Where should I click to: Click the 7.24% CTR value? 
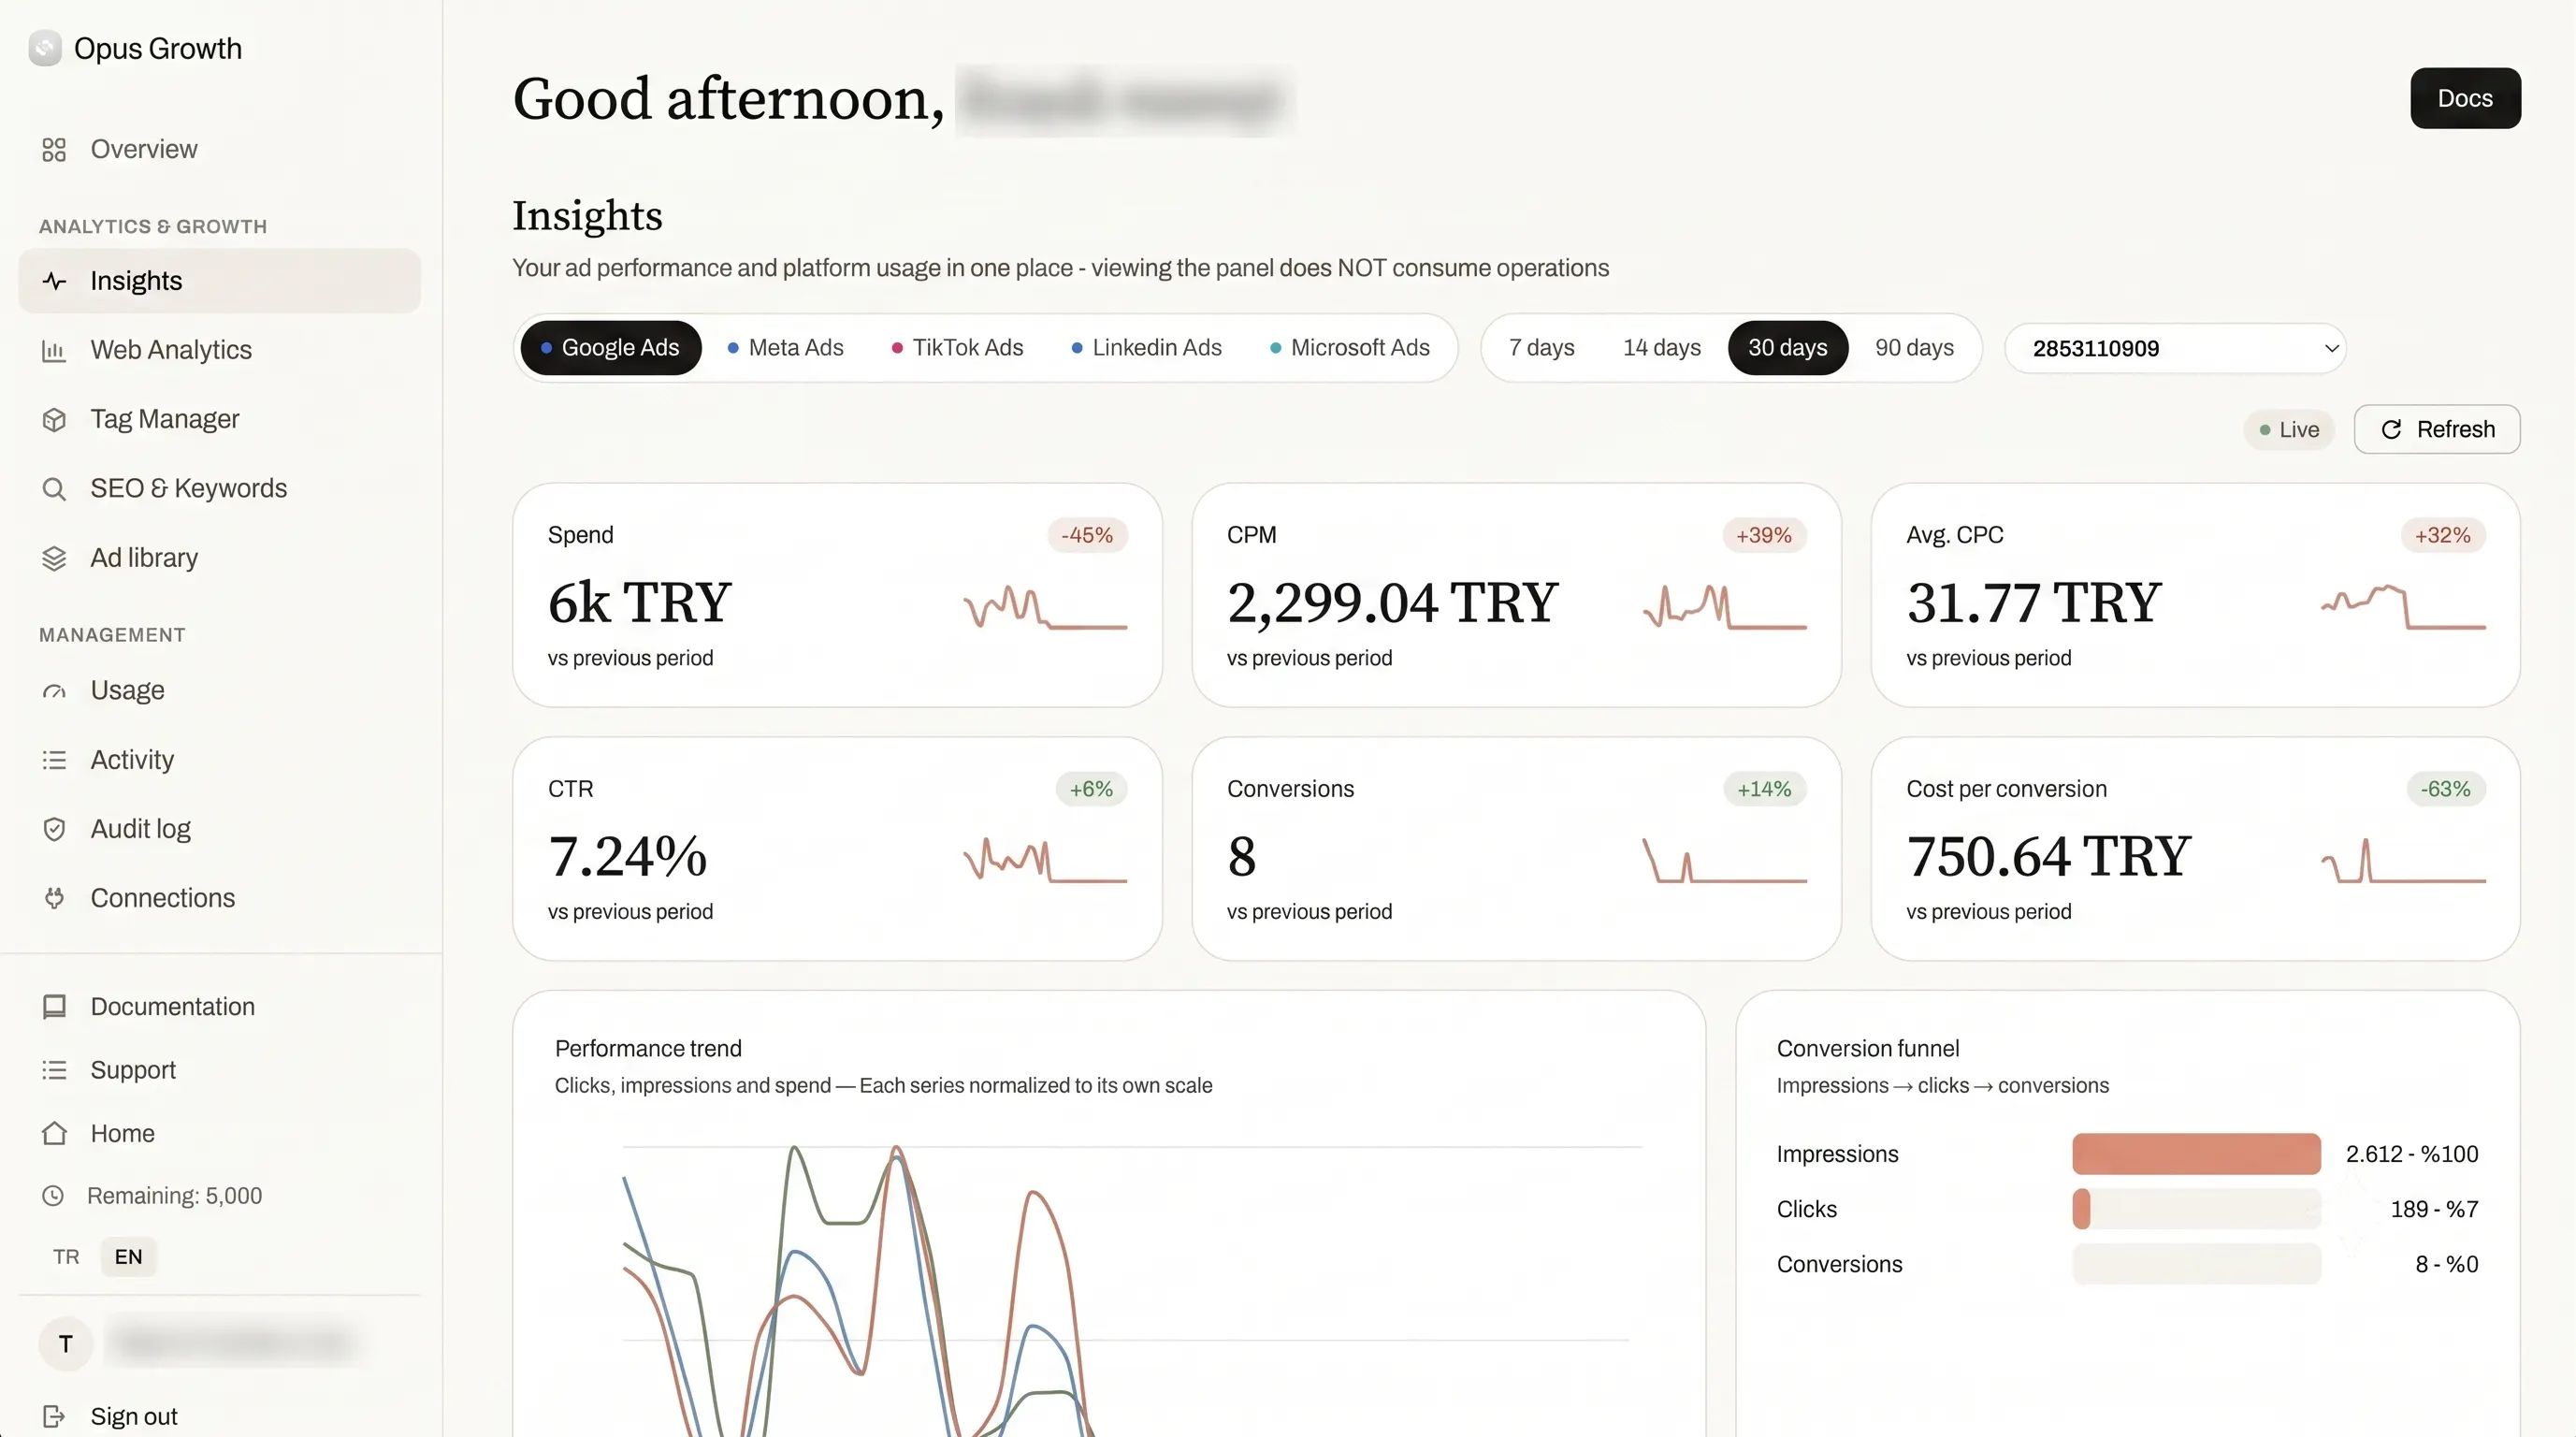628,857
